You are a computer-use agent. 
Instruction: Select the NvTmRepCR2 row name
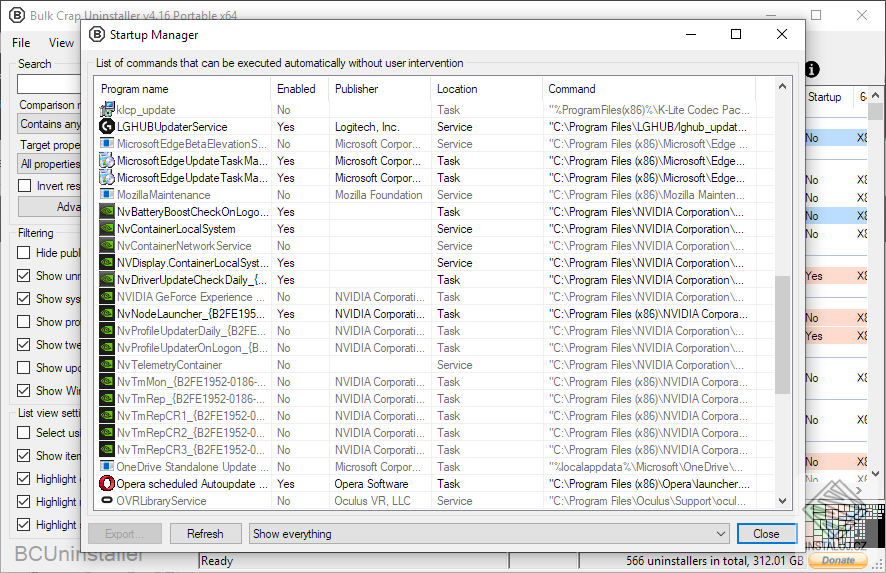(x=190, y=433)
